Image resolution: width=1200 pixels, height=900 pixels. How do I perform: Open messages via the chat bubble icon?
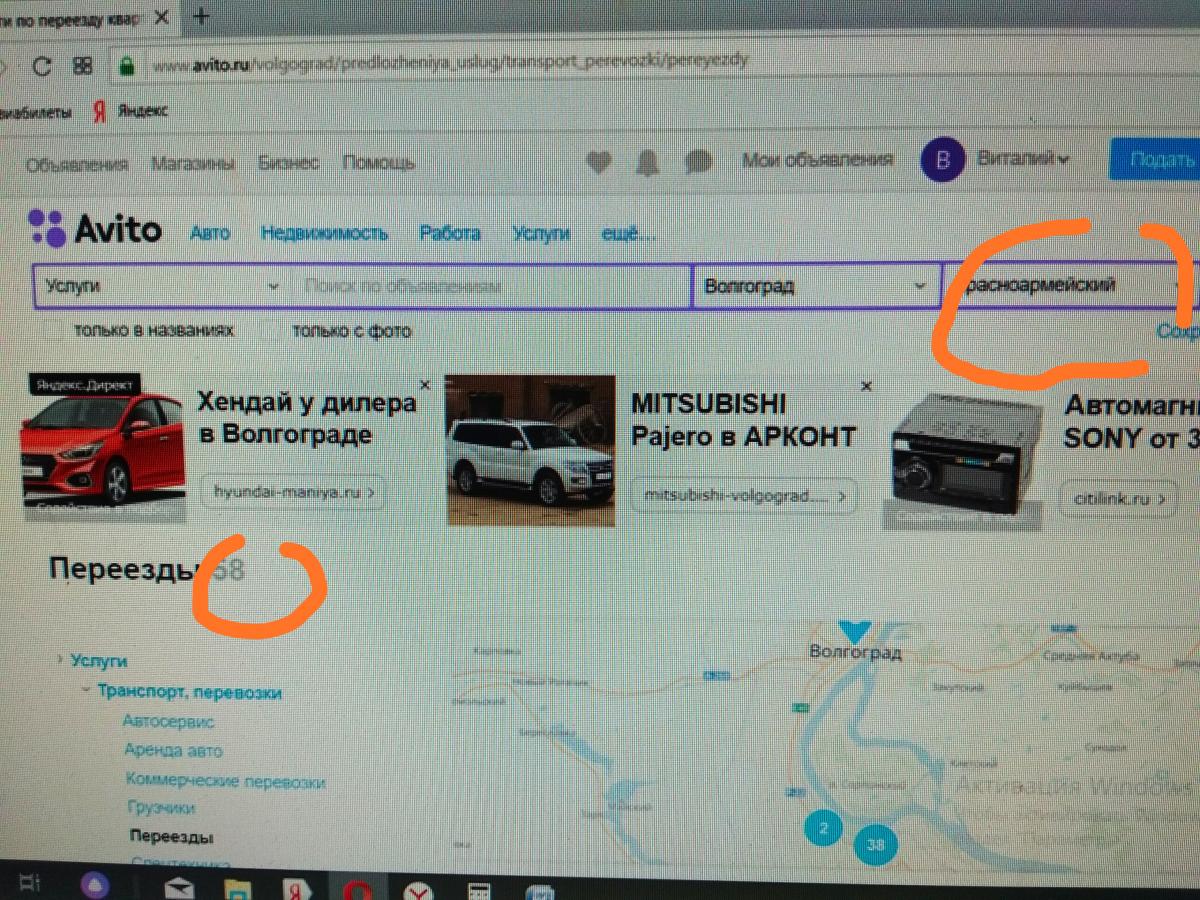click(x=699, y=162)
